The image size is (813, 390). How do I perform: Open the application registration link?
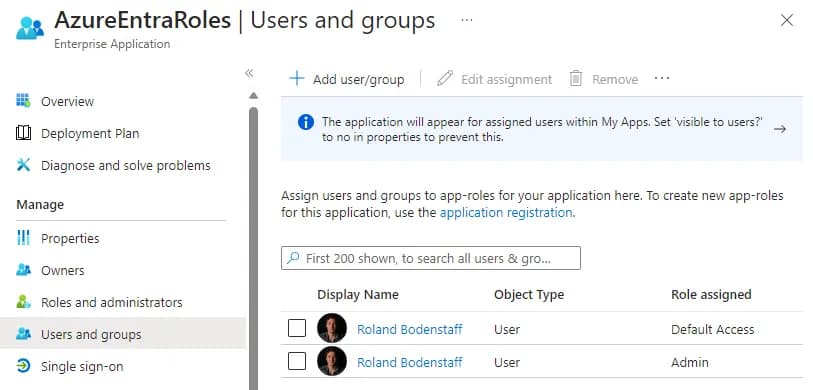(x=506, y=213)
